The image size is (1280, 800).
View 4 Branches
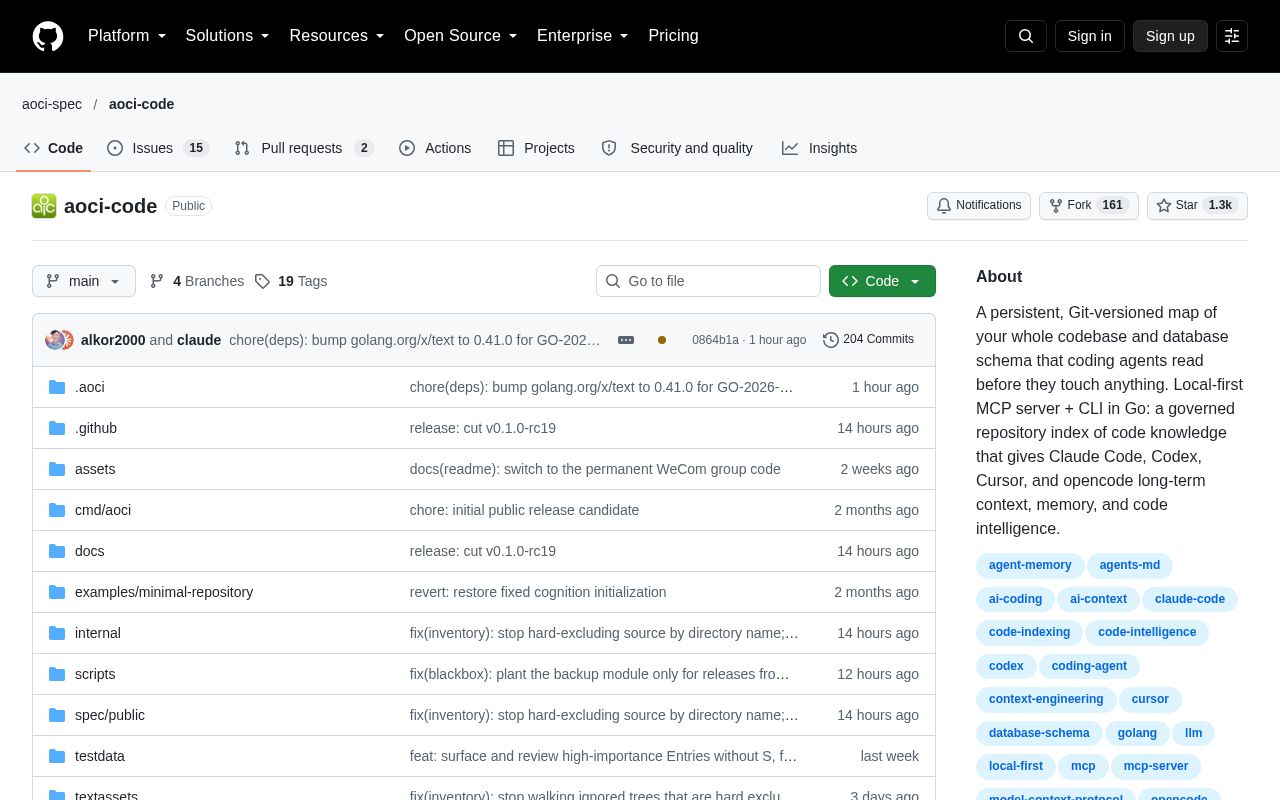[x=197, y=281]
